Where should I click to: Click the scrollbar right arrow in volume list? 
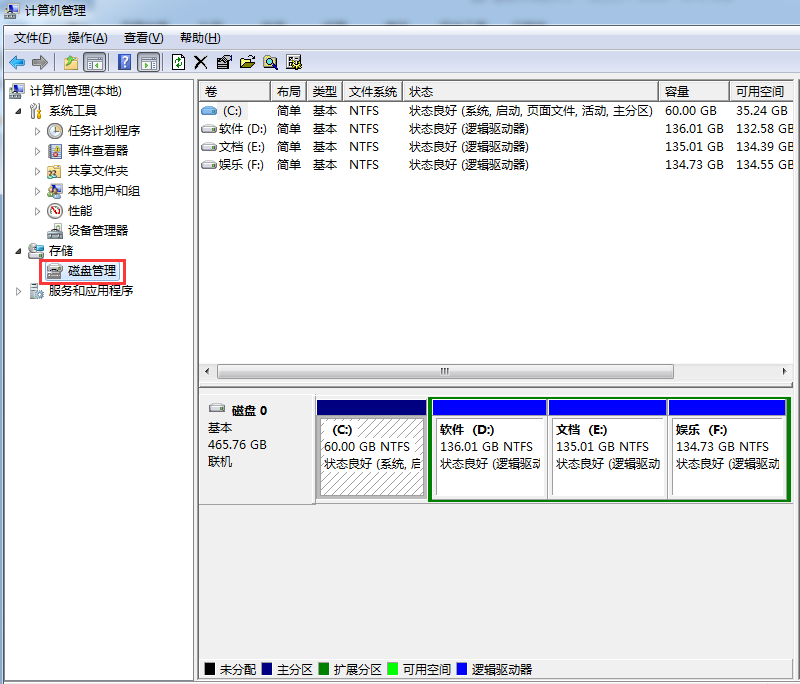(784, 371)
